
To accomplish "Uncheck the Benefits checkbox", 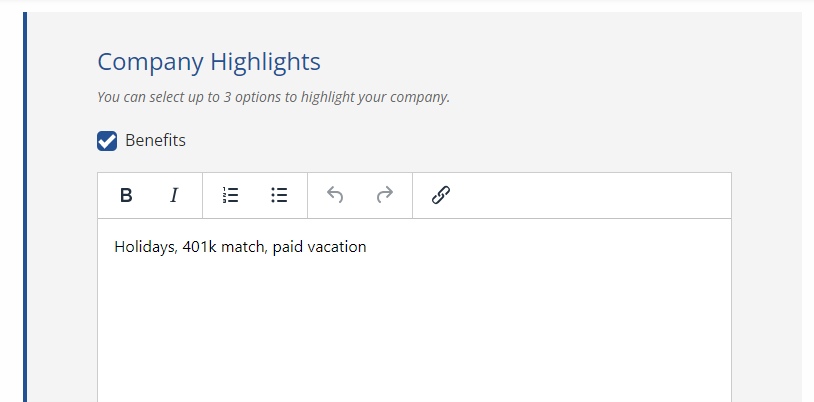I will click(x=107, y=141).
